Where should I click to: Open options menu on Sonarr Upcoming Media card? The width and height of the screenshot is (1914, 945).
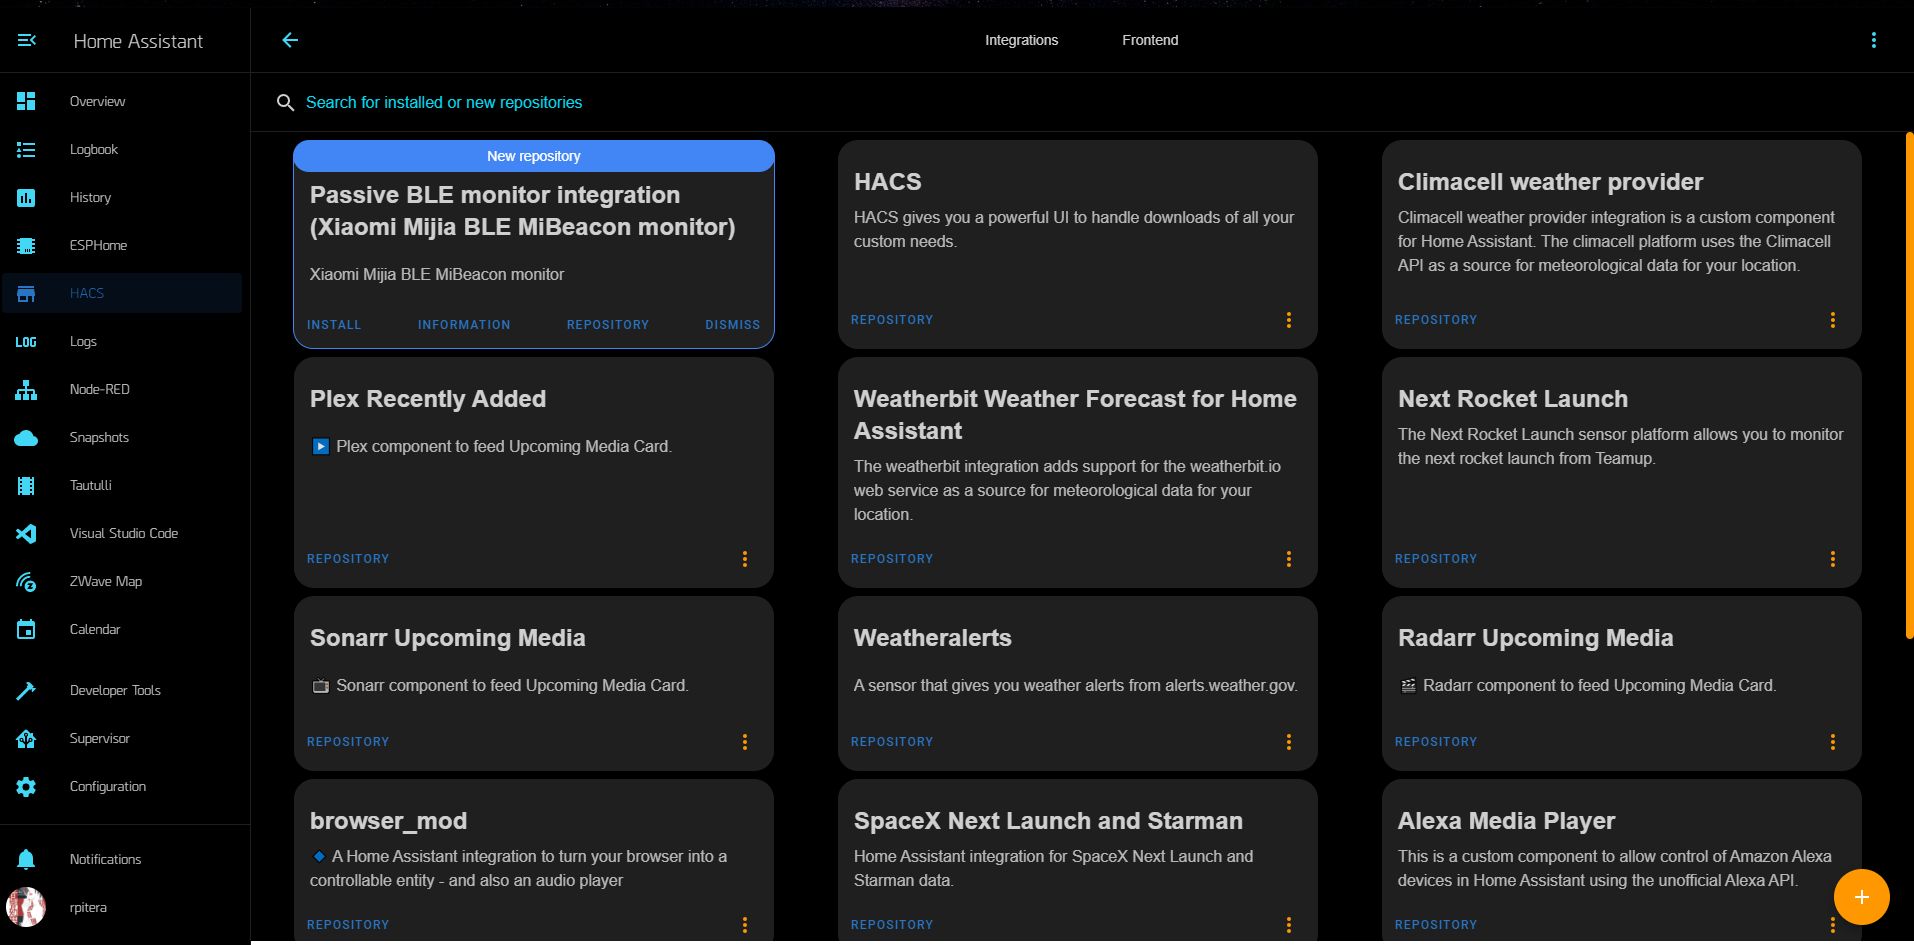pyautogui.click(x=744, y=742)
